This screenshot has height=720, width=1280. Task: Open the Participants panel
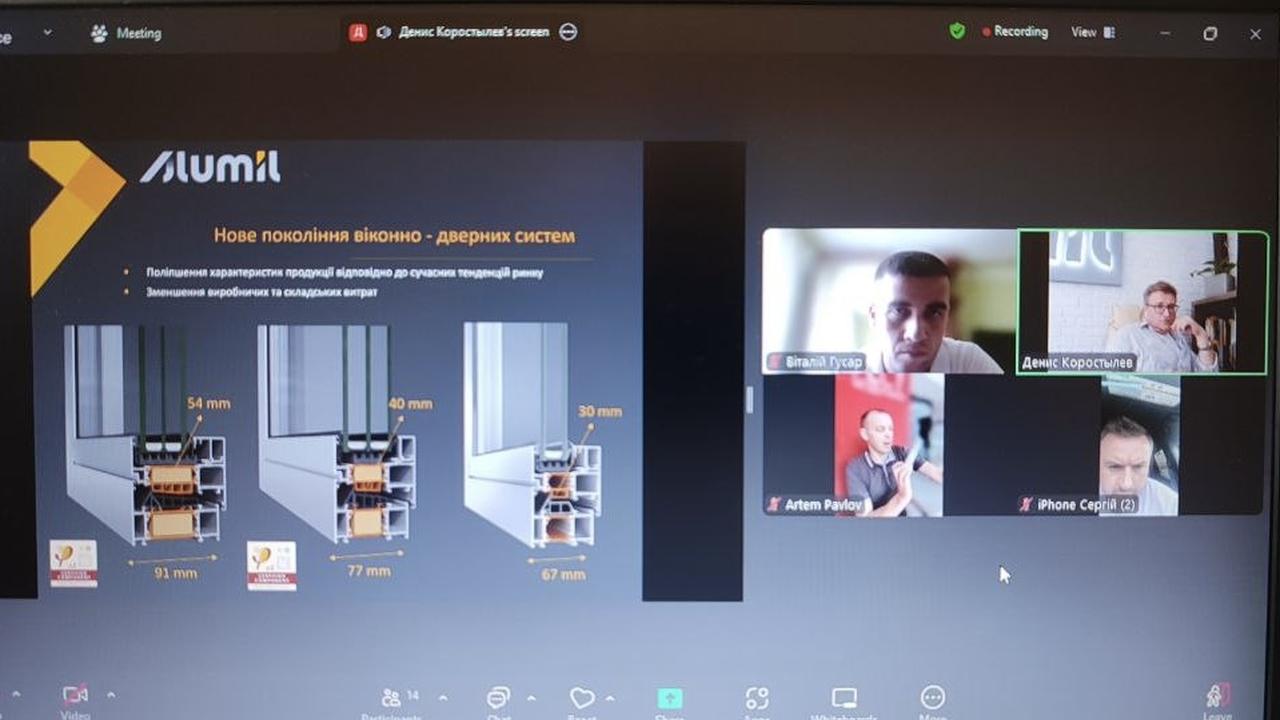[391, 700]
